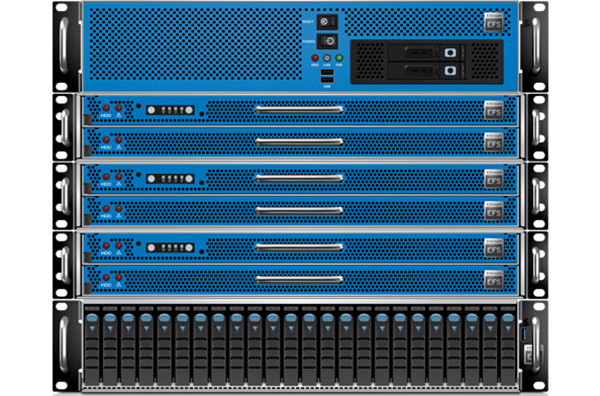600x396 pixels.
Task: Click the lower USB port above USB label
Action: pos(327,80)
